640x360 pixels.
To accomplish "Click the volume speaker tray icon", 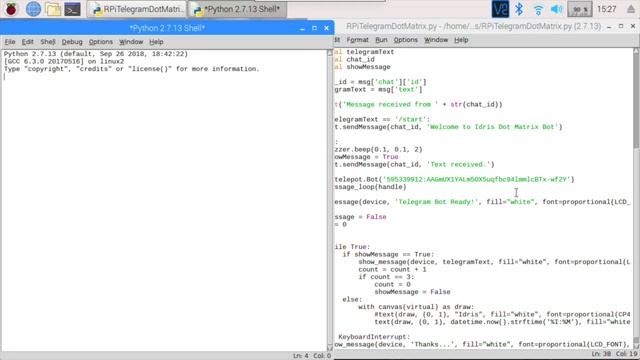I will pos(556,9).
